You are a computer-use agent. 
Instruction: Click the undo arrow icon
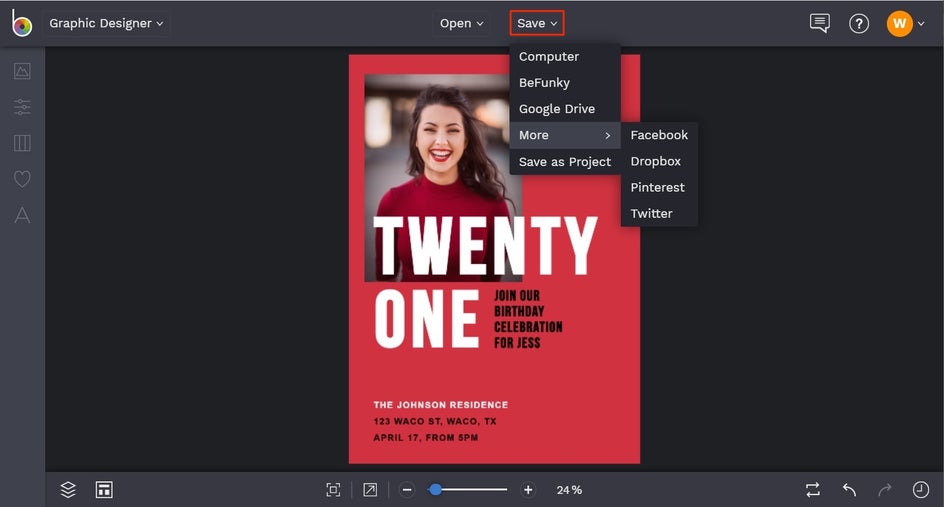click(849, 490)
